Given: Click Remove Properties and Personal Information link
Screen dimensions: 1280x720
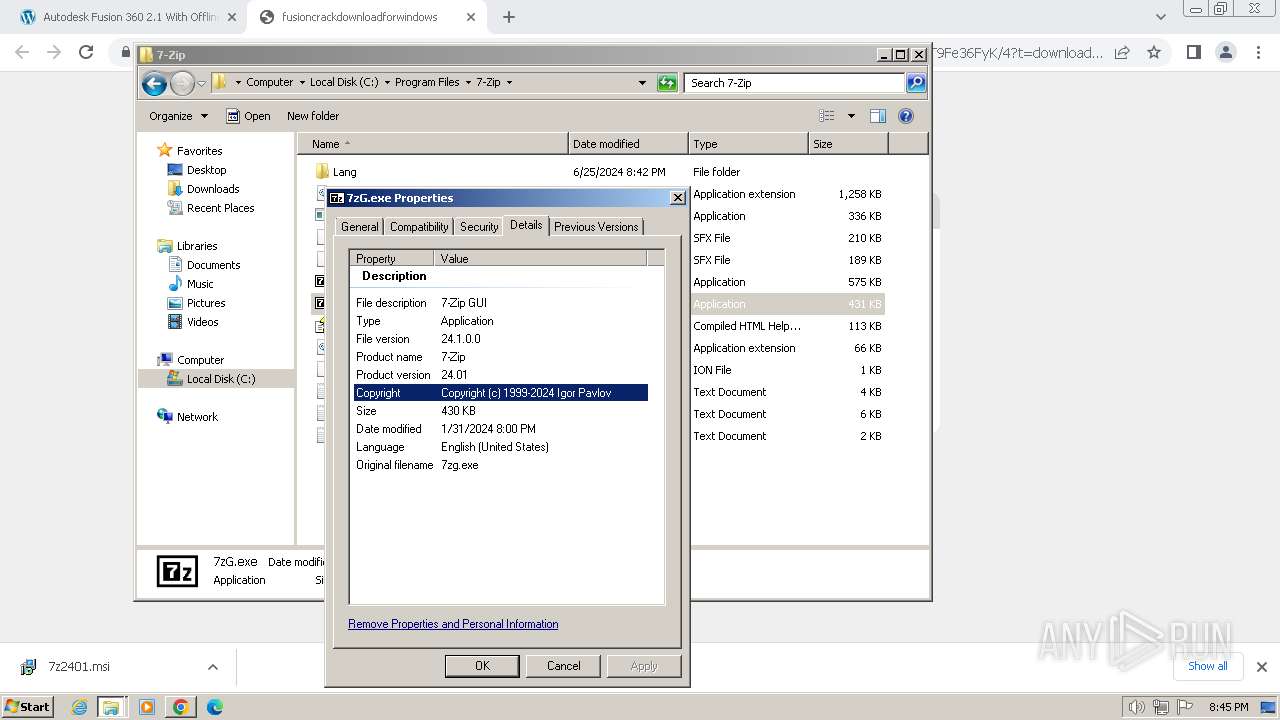Looking at the screenshot, I should [x=453, y=624].
